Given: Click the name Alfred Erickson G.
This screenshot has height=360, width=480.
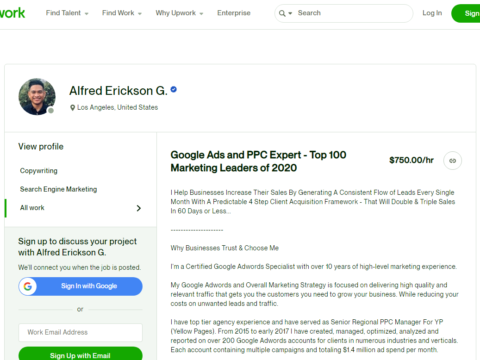Looking at the screenshot, I should click(x=118, y=91).
